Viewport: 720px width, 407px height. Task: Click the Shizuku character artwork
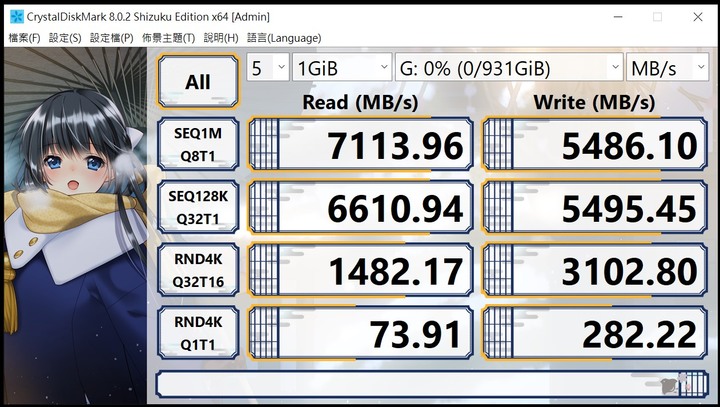pyautogui.click(x=76, y=225)
